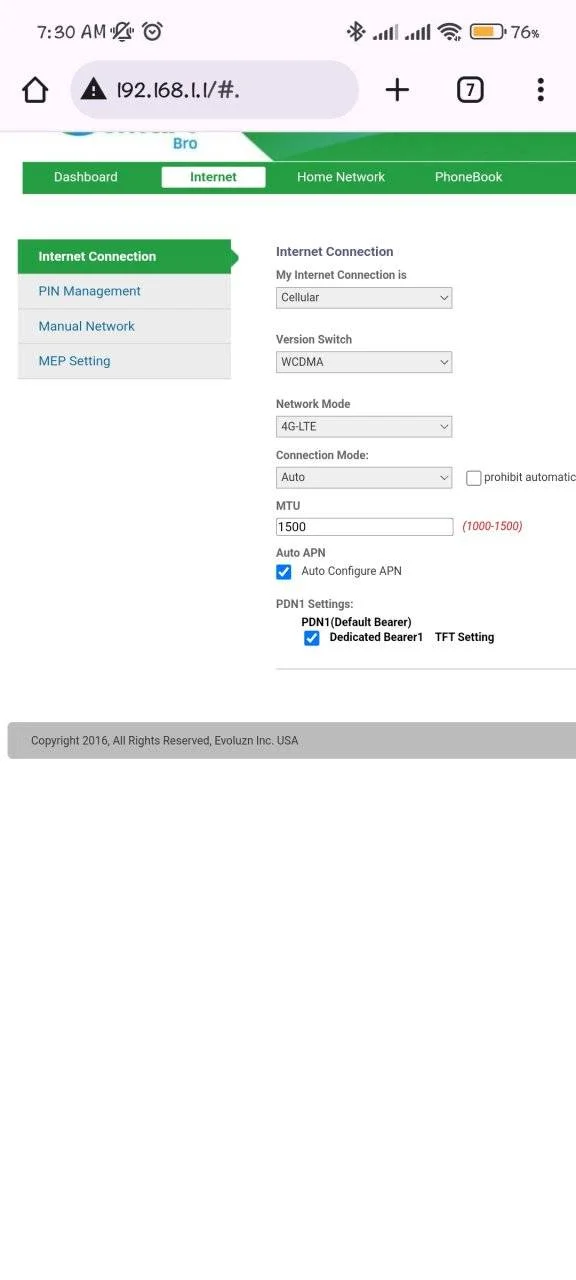Click the TFT Setting link

[464, 637]
